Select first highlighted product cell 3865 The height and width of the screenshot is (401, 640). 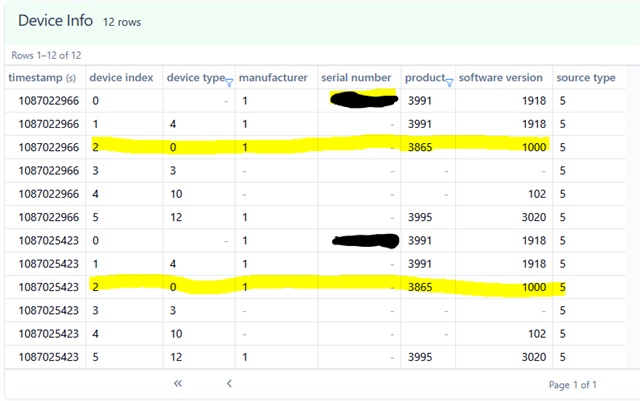[420, 147]
